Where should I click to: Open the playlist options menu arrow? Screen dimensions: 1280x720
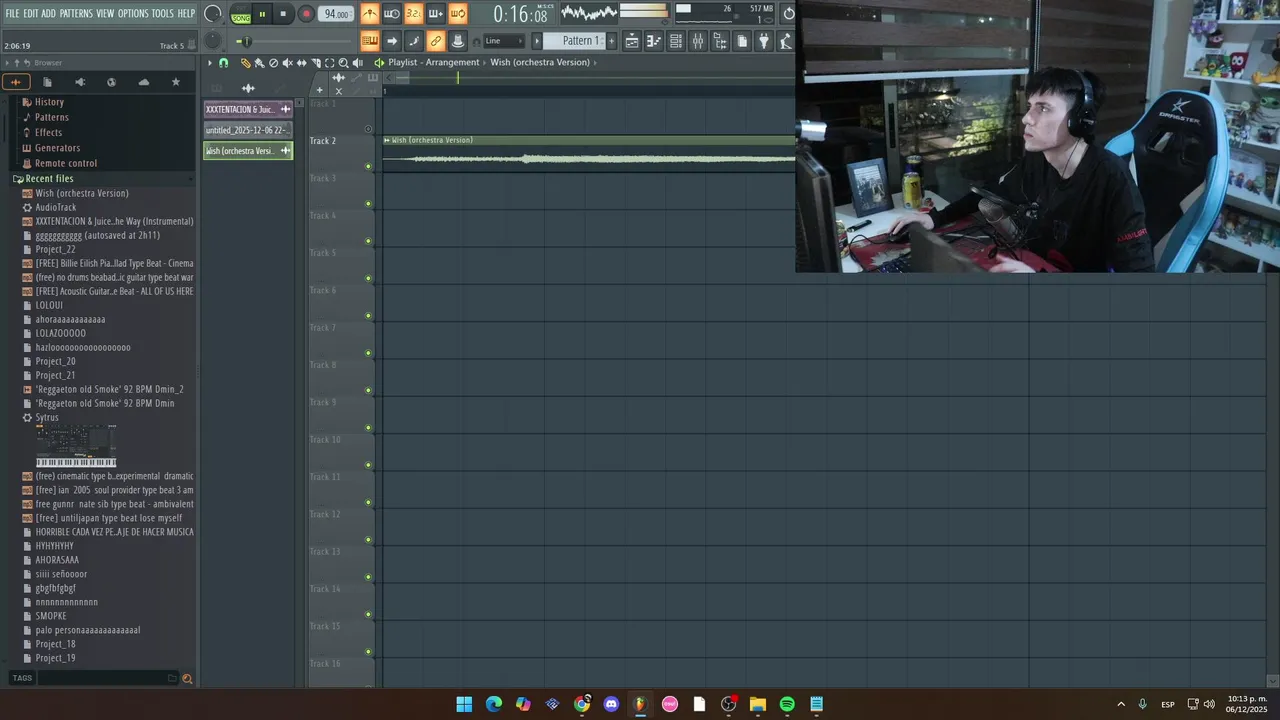[x=210, y=63]
